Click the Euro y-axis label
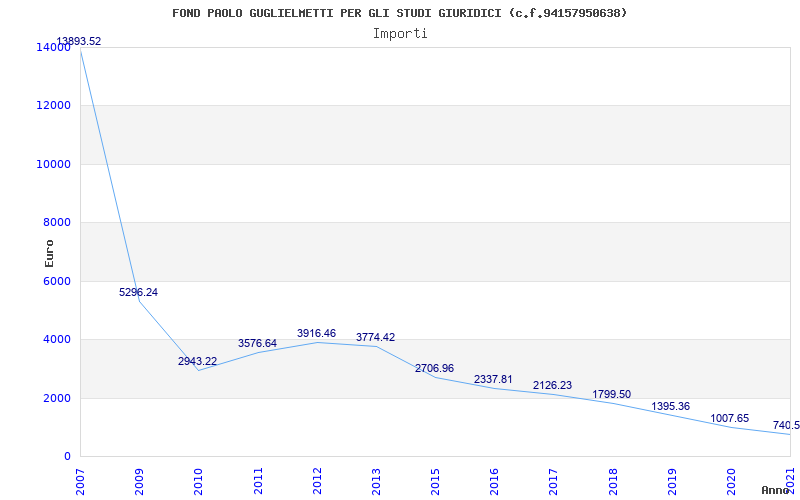 pos(49,253)
